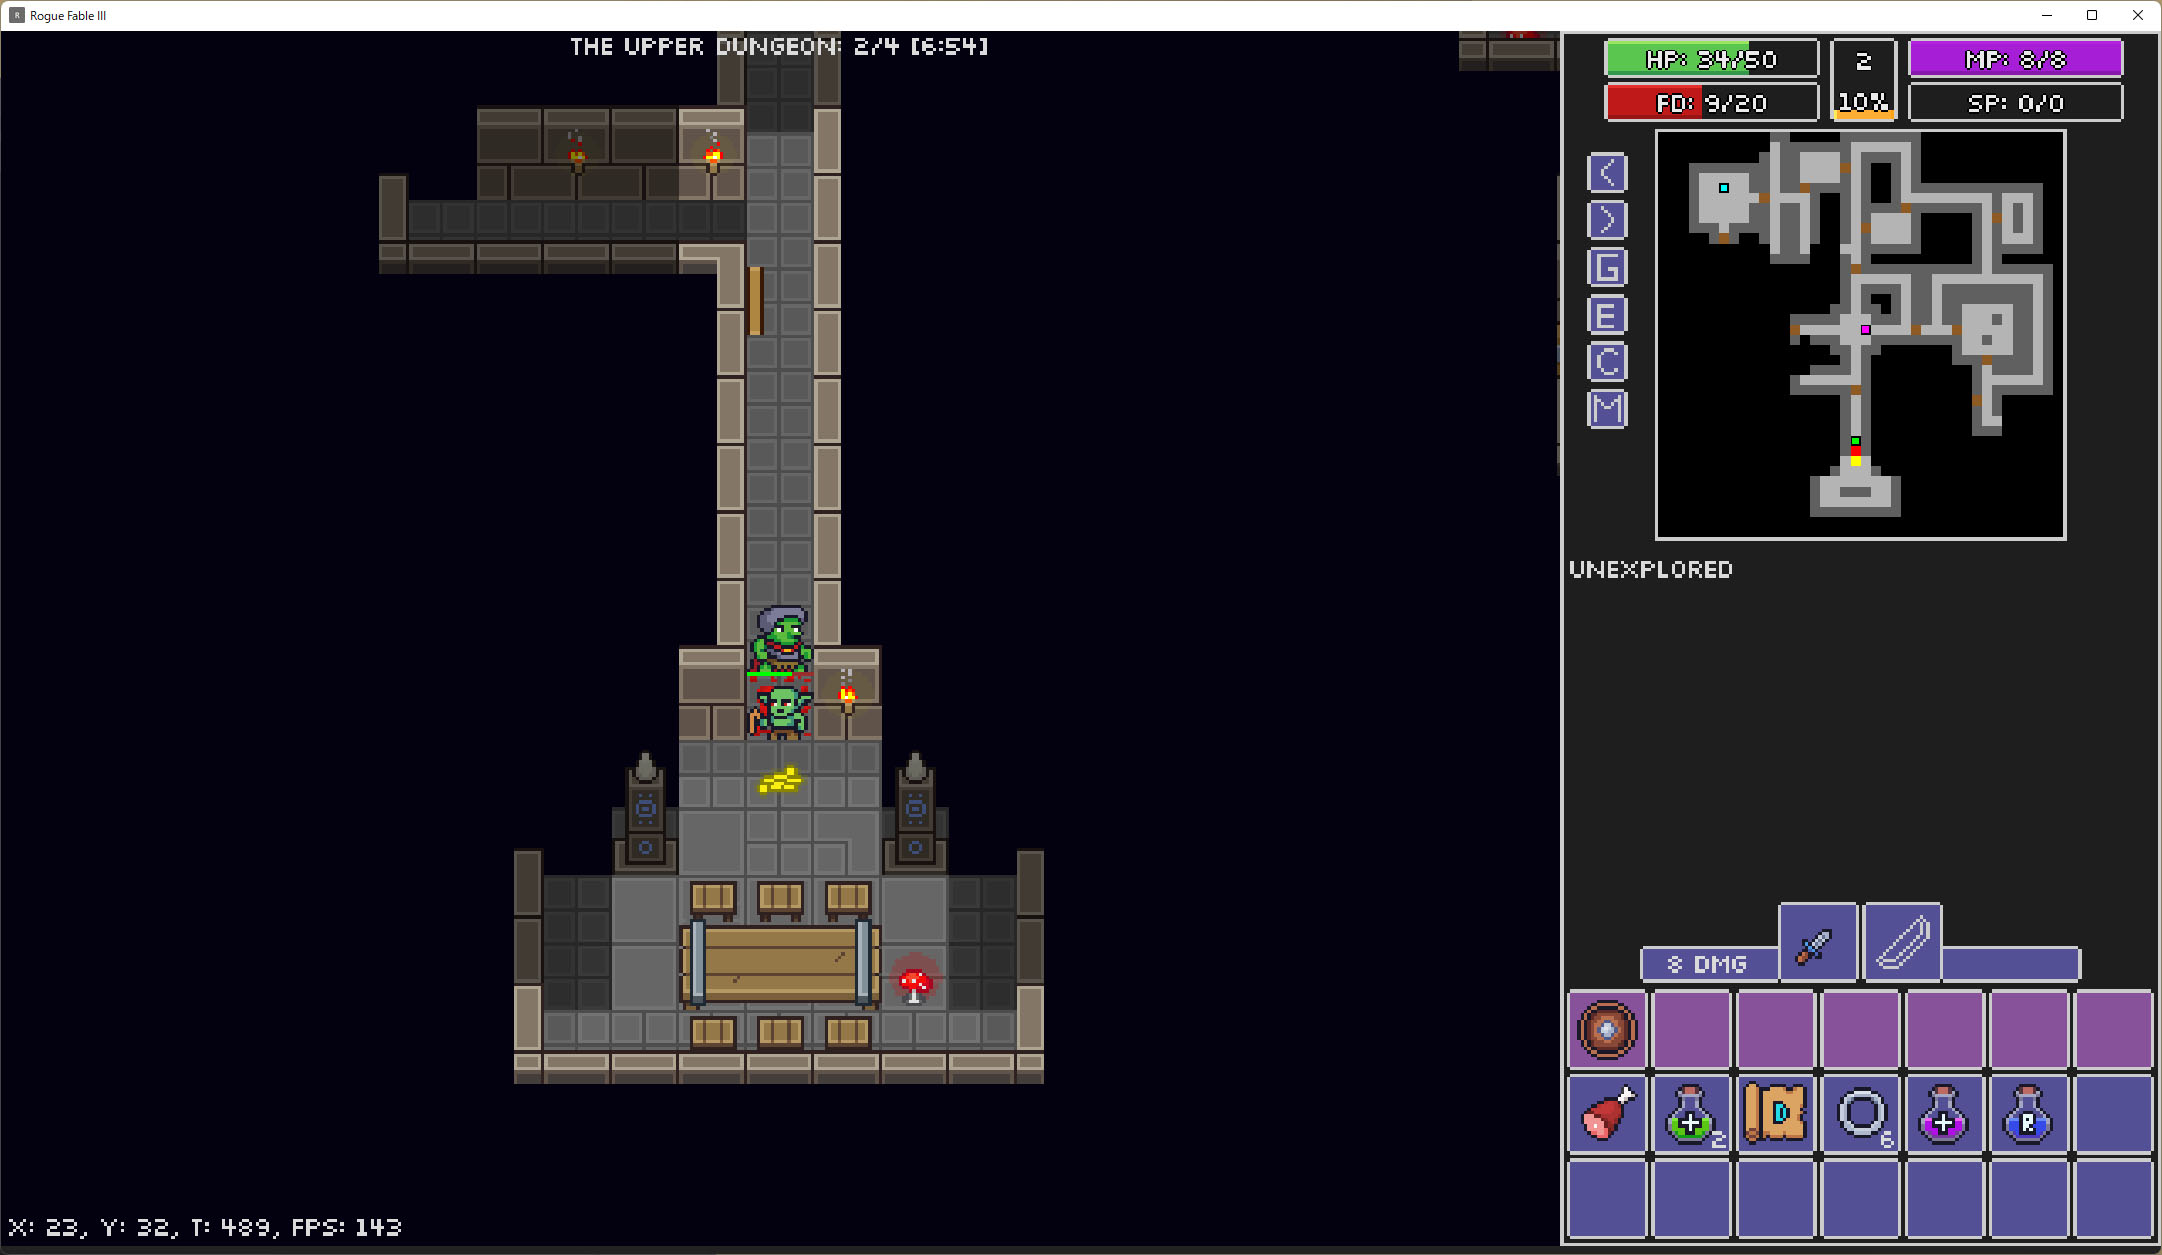Screen dimensions: 2162x1255
Task: Open the C character menu button
Action: click(1607, 362)
